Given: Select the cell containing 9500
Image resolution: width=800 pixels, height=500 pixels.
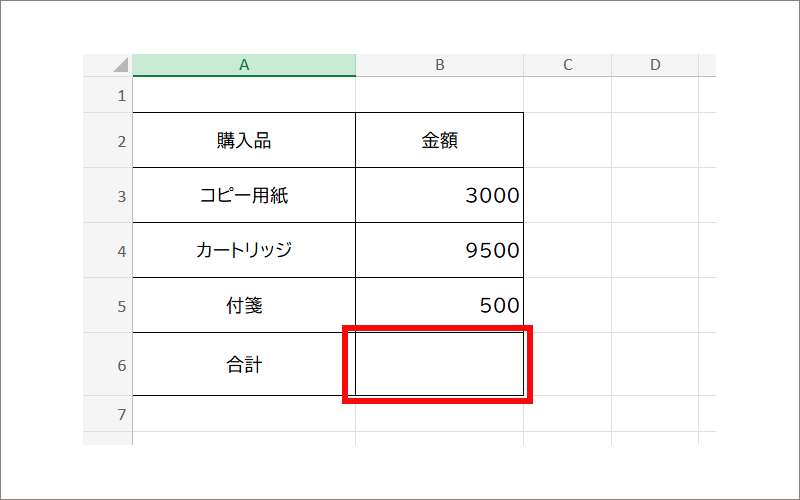Looking at the screenshot, I should pos(439,251).
